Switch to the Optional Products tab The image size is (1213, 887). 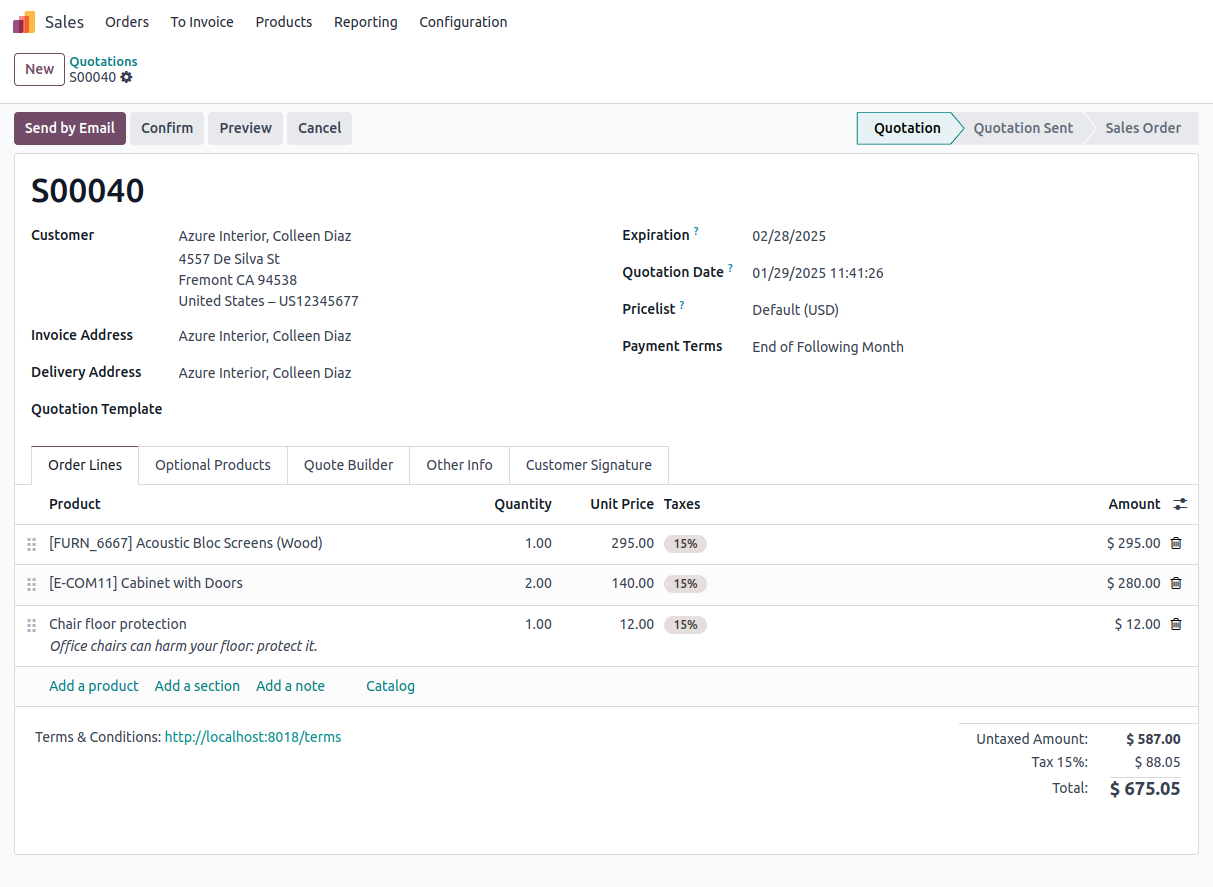212,465
